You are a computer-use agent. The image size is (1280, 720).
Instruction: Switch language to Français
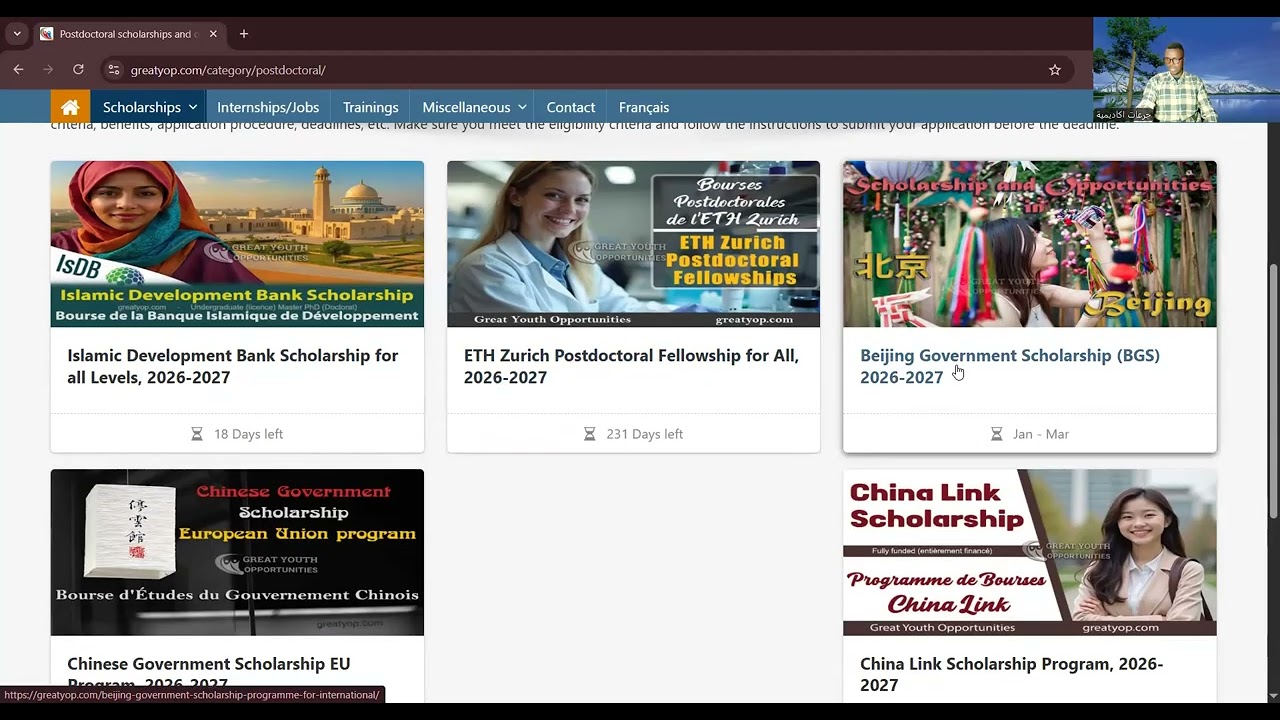coord(644,107)
